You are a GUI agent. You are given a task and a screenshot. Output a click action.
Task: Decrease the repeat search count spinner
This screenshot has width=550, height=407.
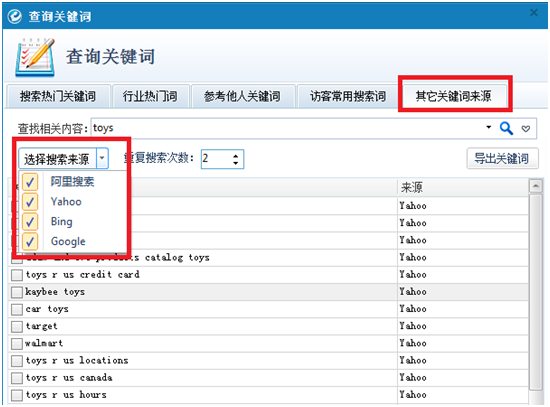(236, 163)
